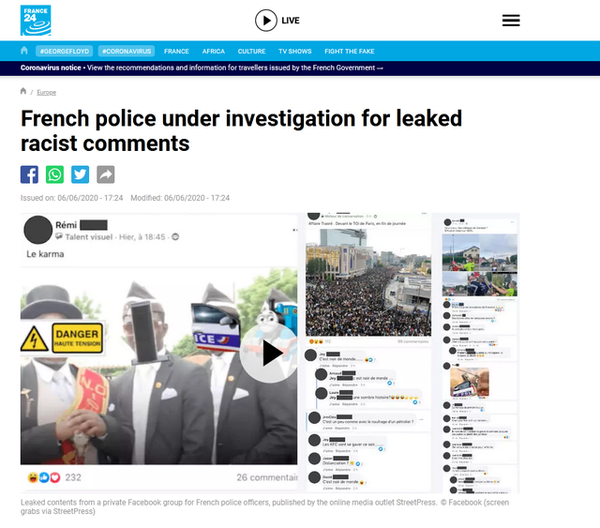Image resolution: width=600 pixels, height=528 pixels.
Task: Click the breadcrumb home icon
Action: [x=23, y=91]
